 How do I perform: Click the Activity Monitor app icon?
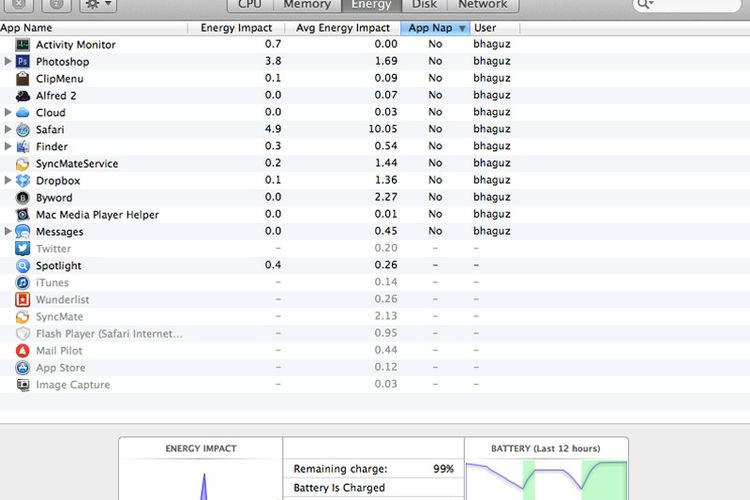pyautogui.click(x=22, y=45)
